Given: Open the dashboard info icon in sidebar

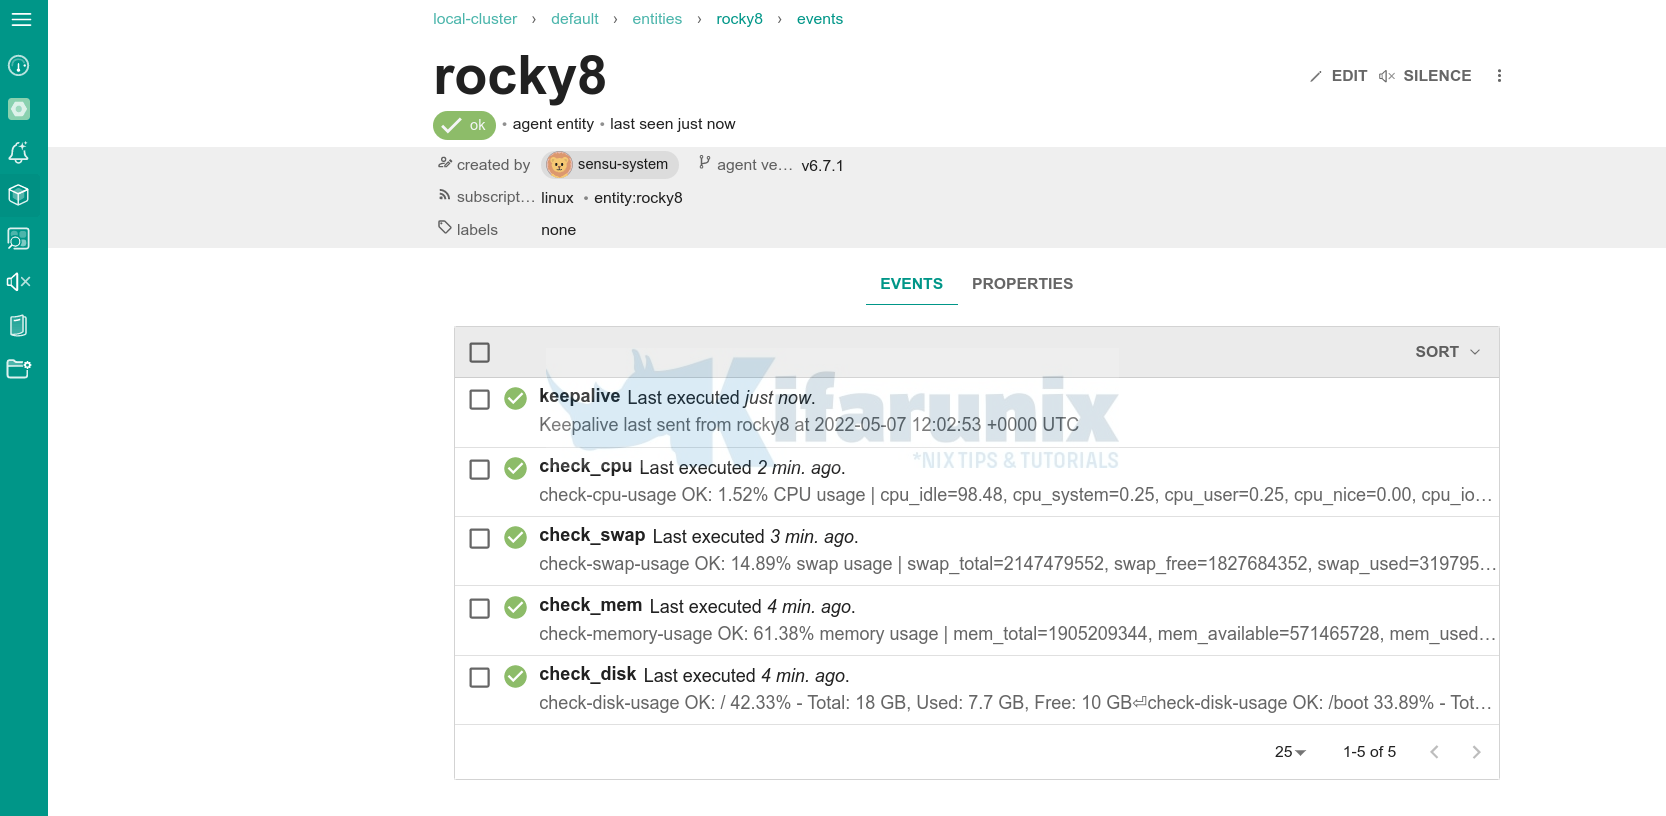Looking at the screenshot, I should [19, 66].
